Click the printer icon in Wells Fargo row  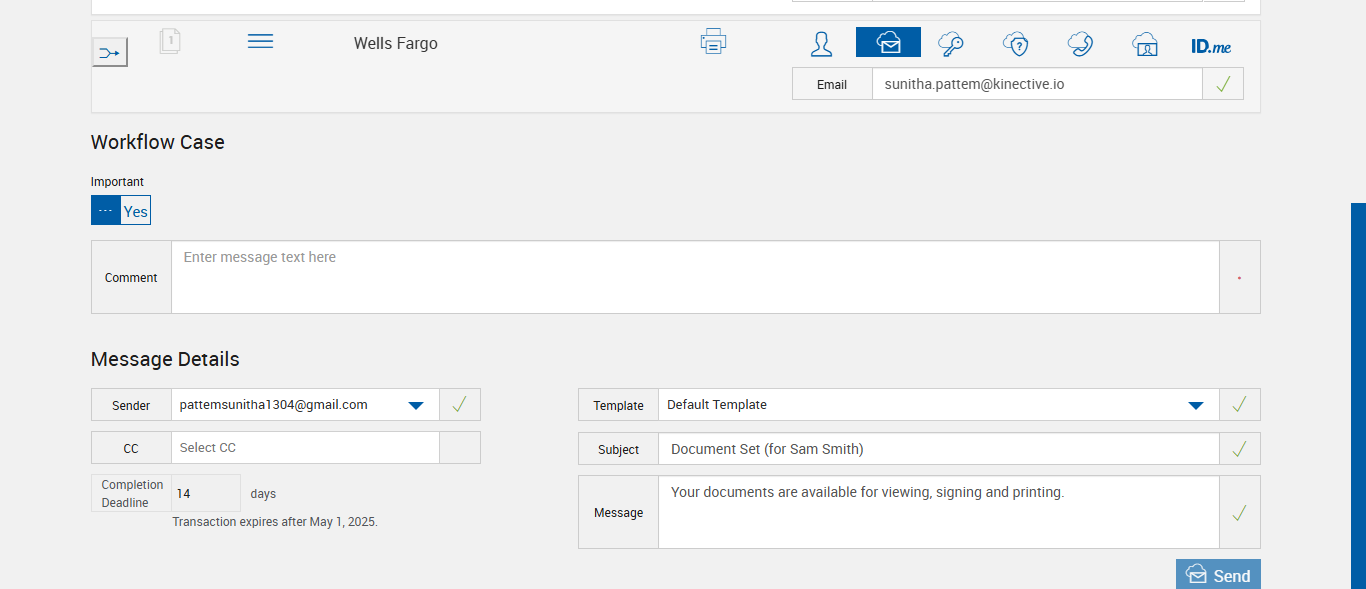[713, 42]
